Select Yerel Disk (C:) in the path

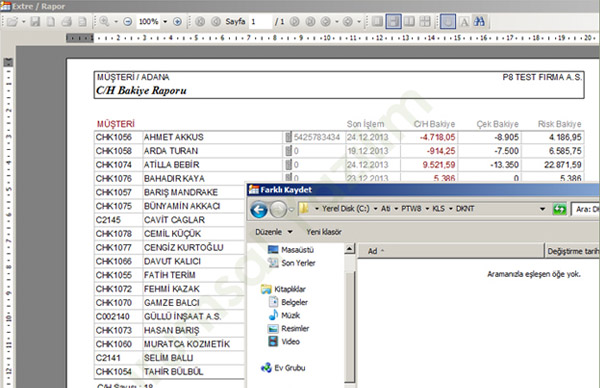[x=346, y=209]
